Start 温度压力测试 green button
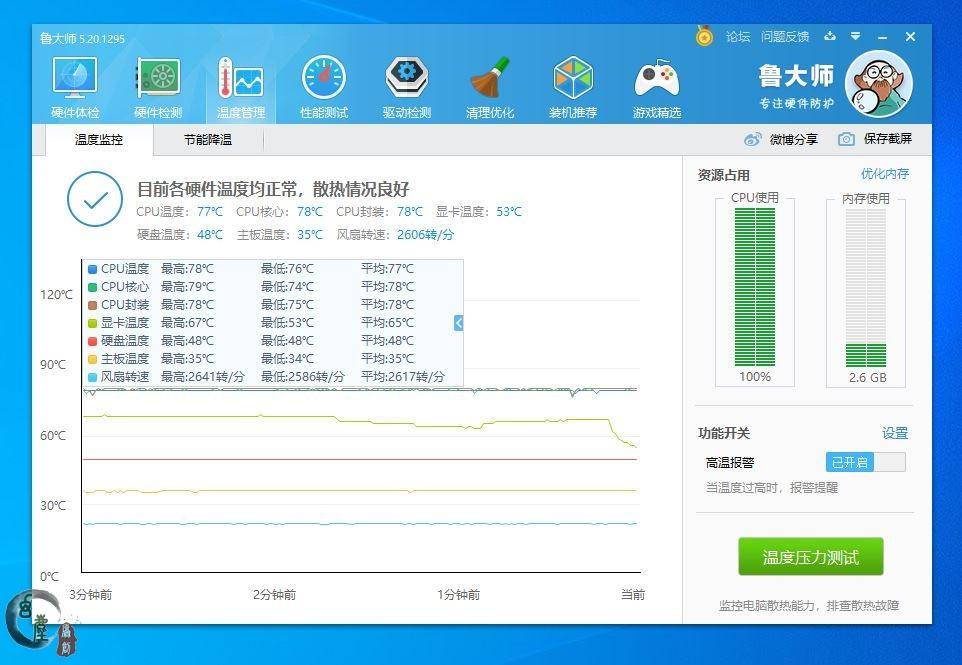 pos(810,557)
